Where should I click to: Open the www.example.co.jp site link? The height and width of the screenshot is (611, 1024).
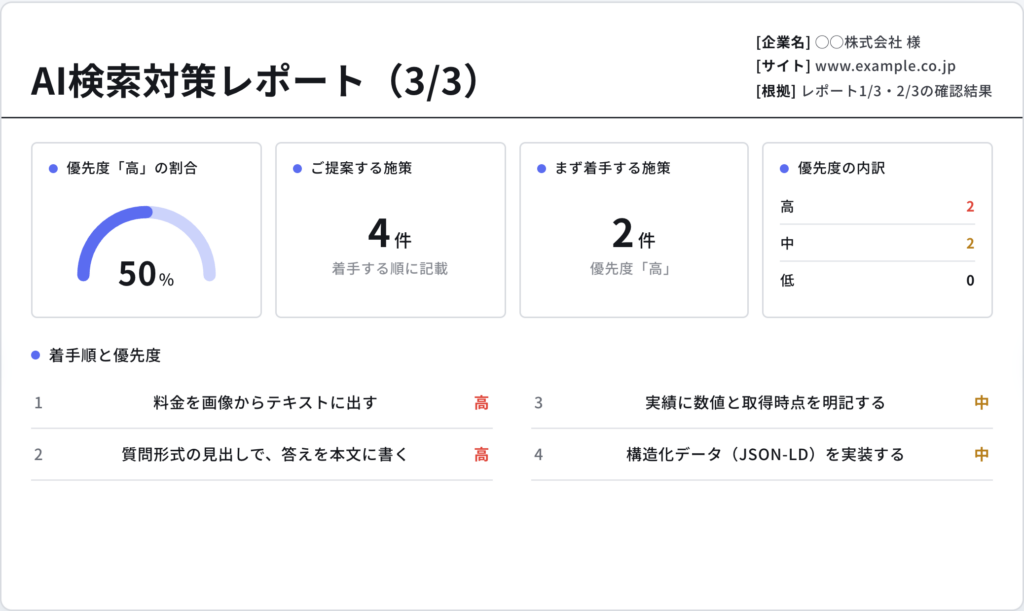885,66
